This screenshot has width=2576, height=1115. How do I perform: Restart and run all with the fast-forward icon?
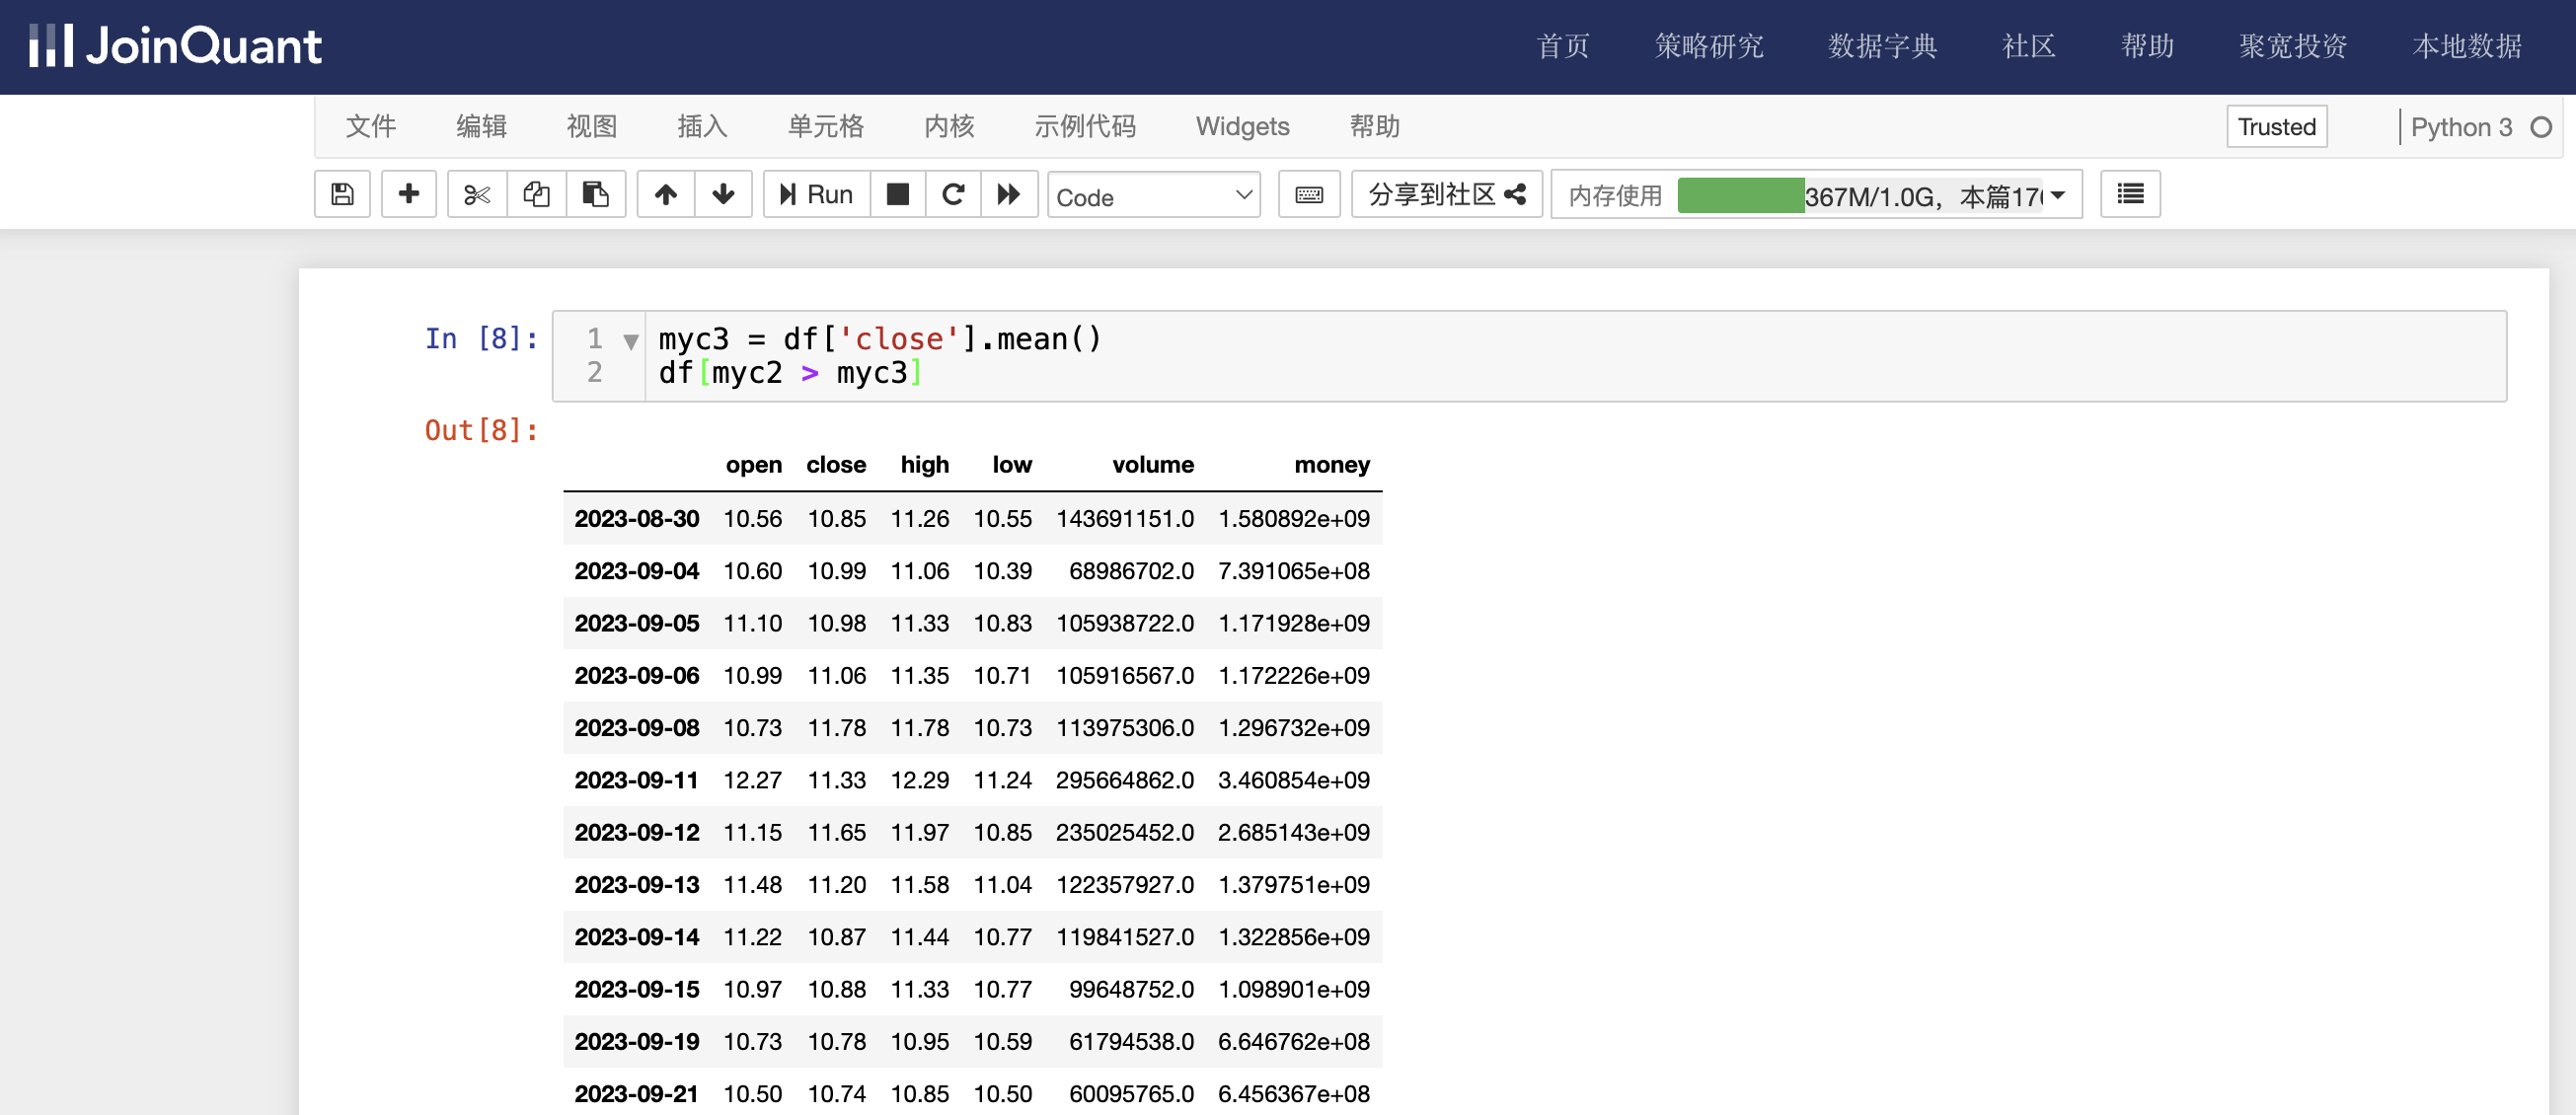coord(1009,194)
